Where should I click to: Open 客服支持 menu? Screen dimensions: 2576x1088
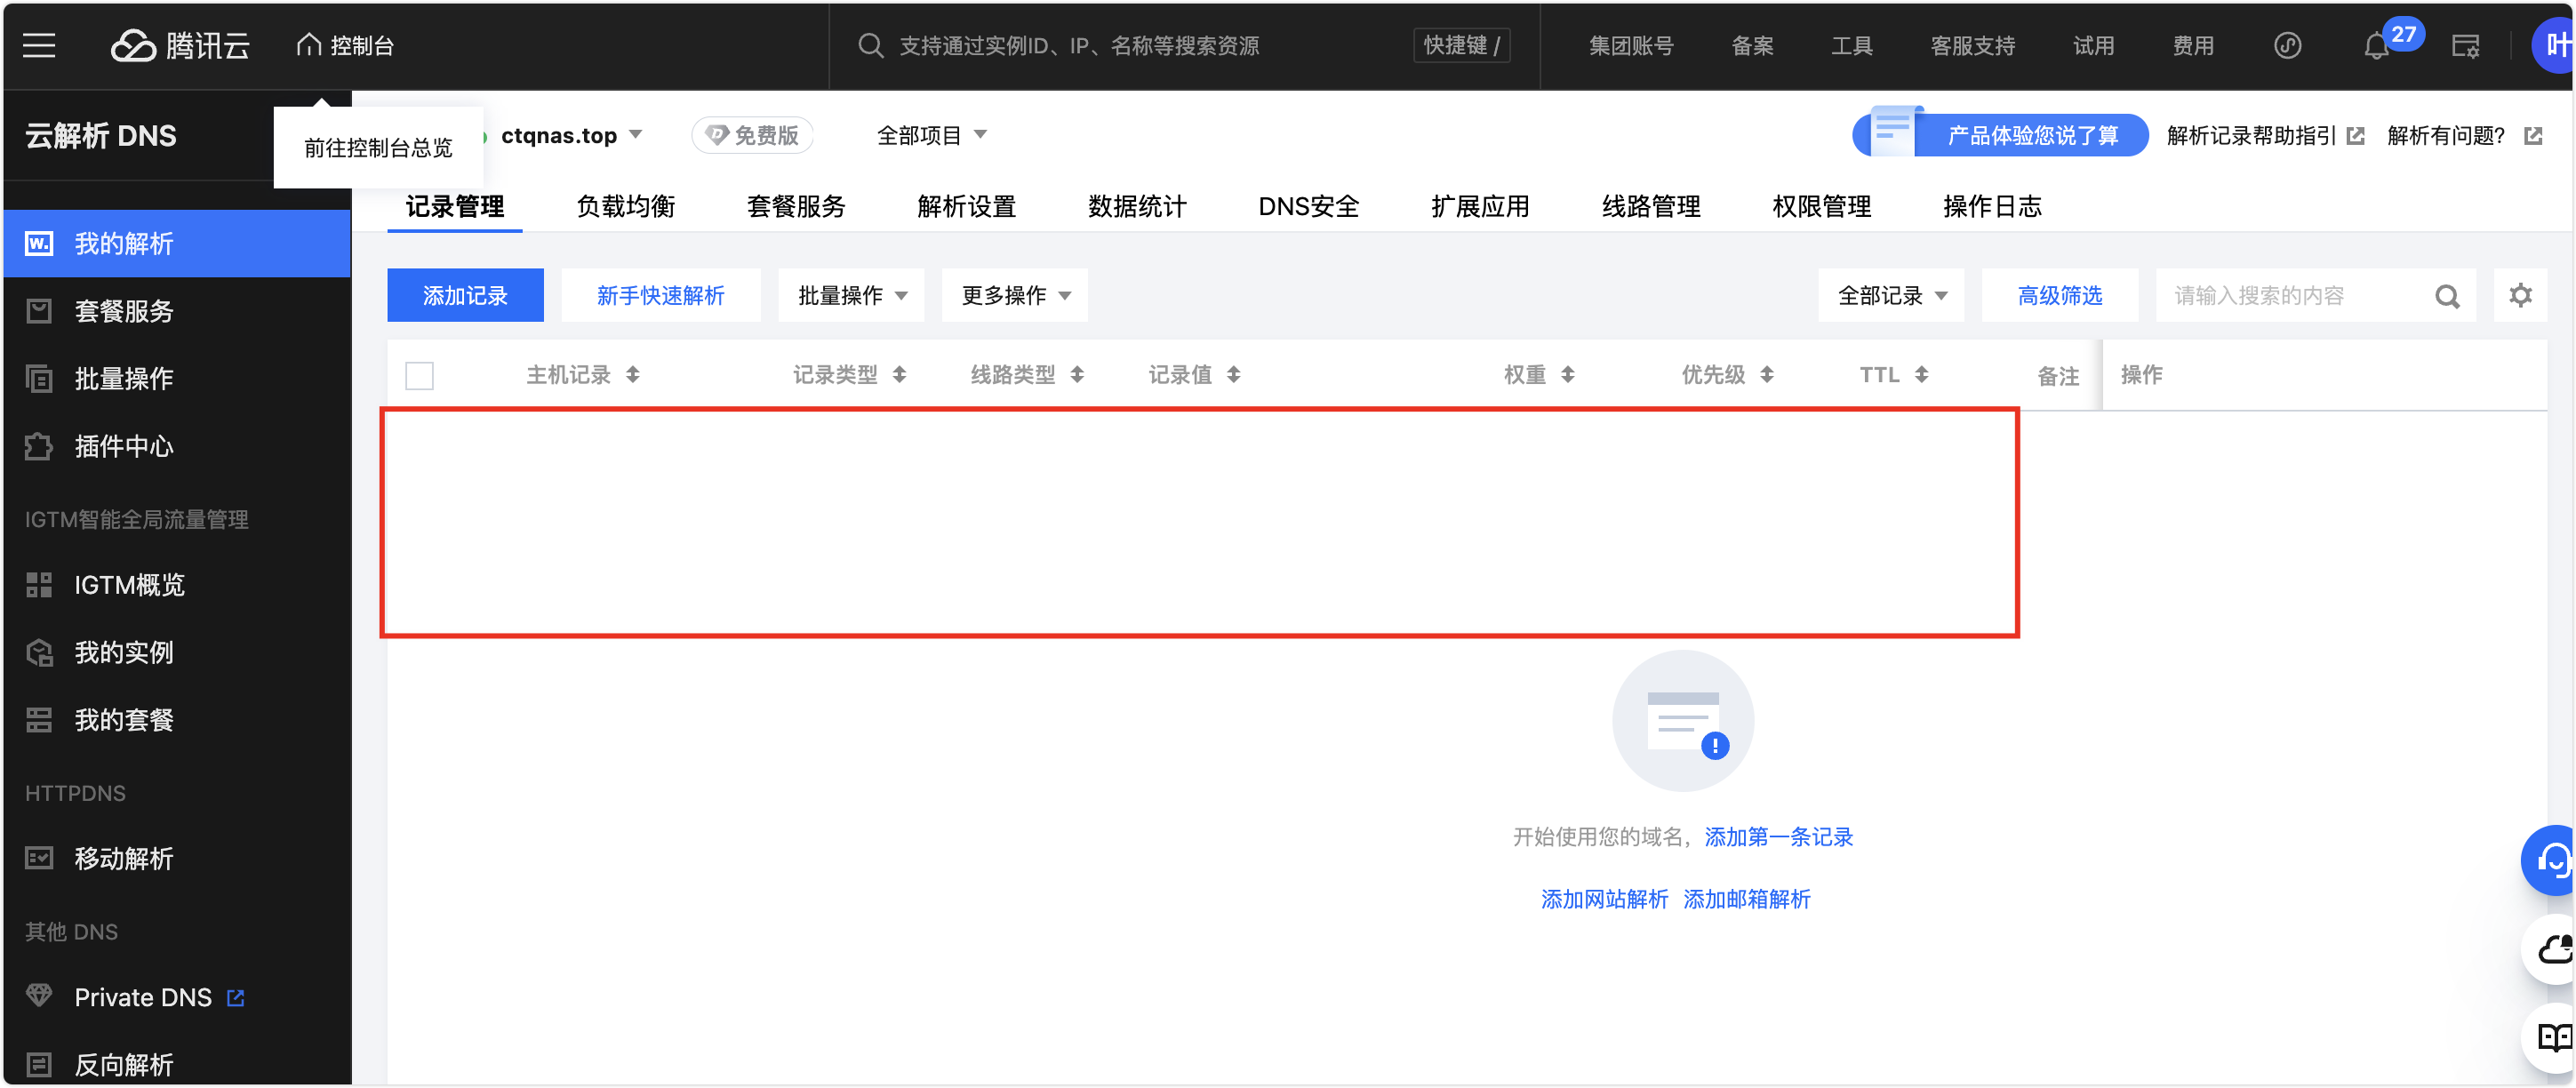pyautogui.click(x=1973, y=46)
